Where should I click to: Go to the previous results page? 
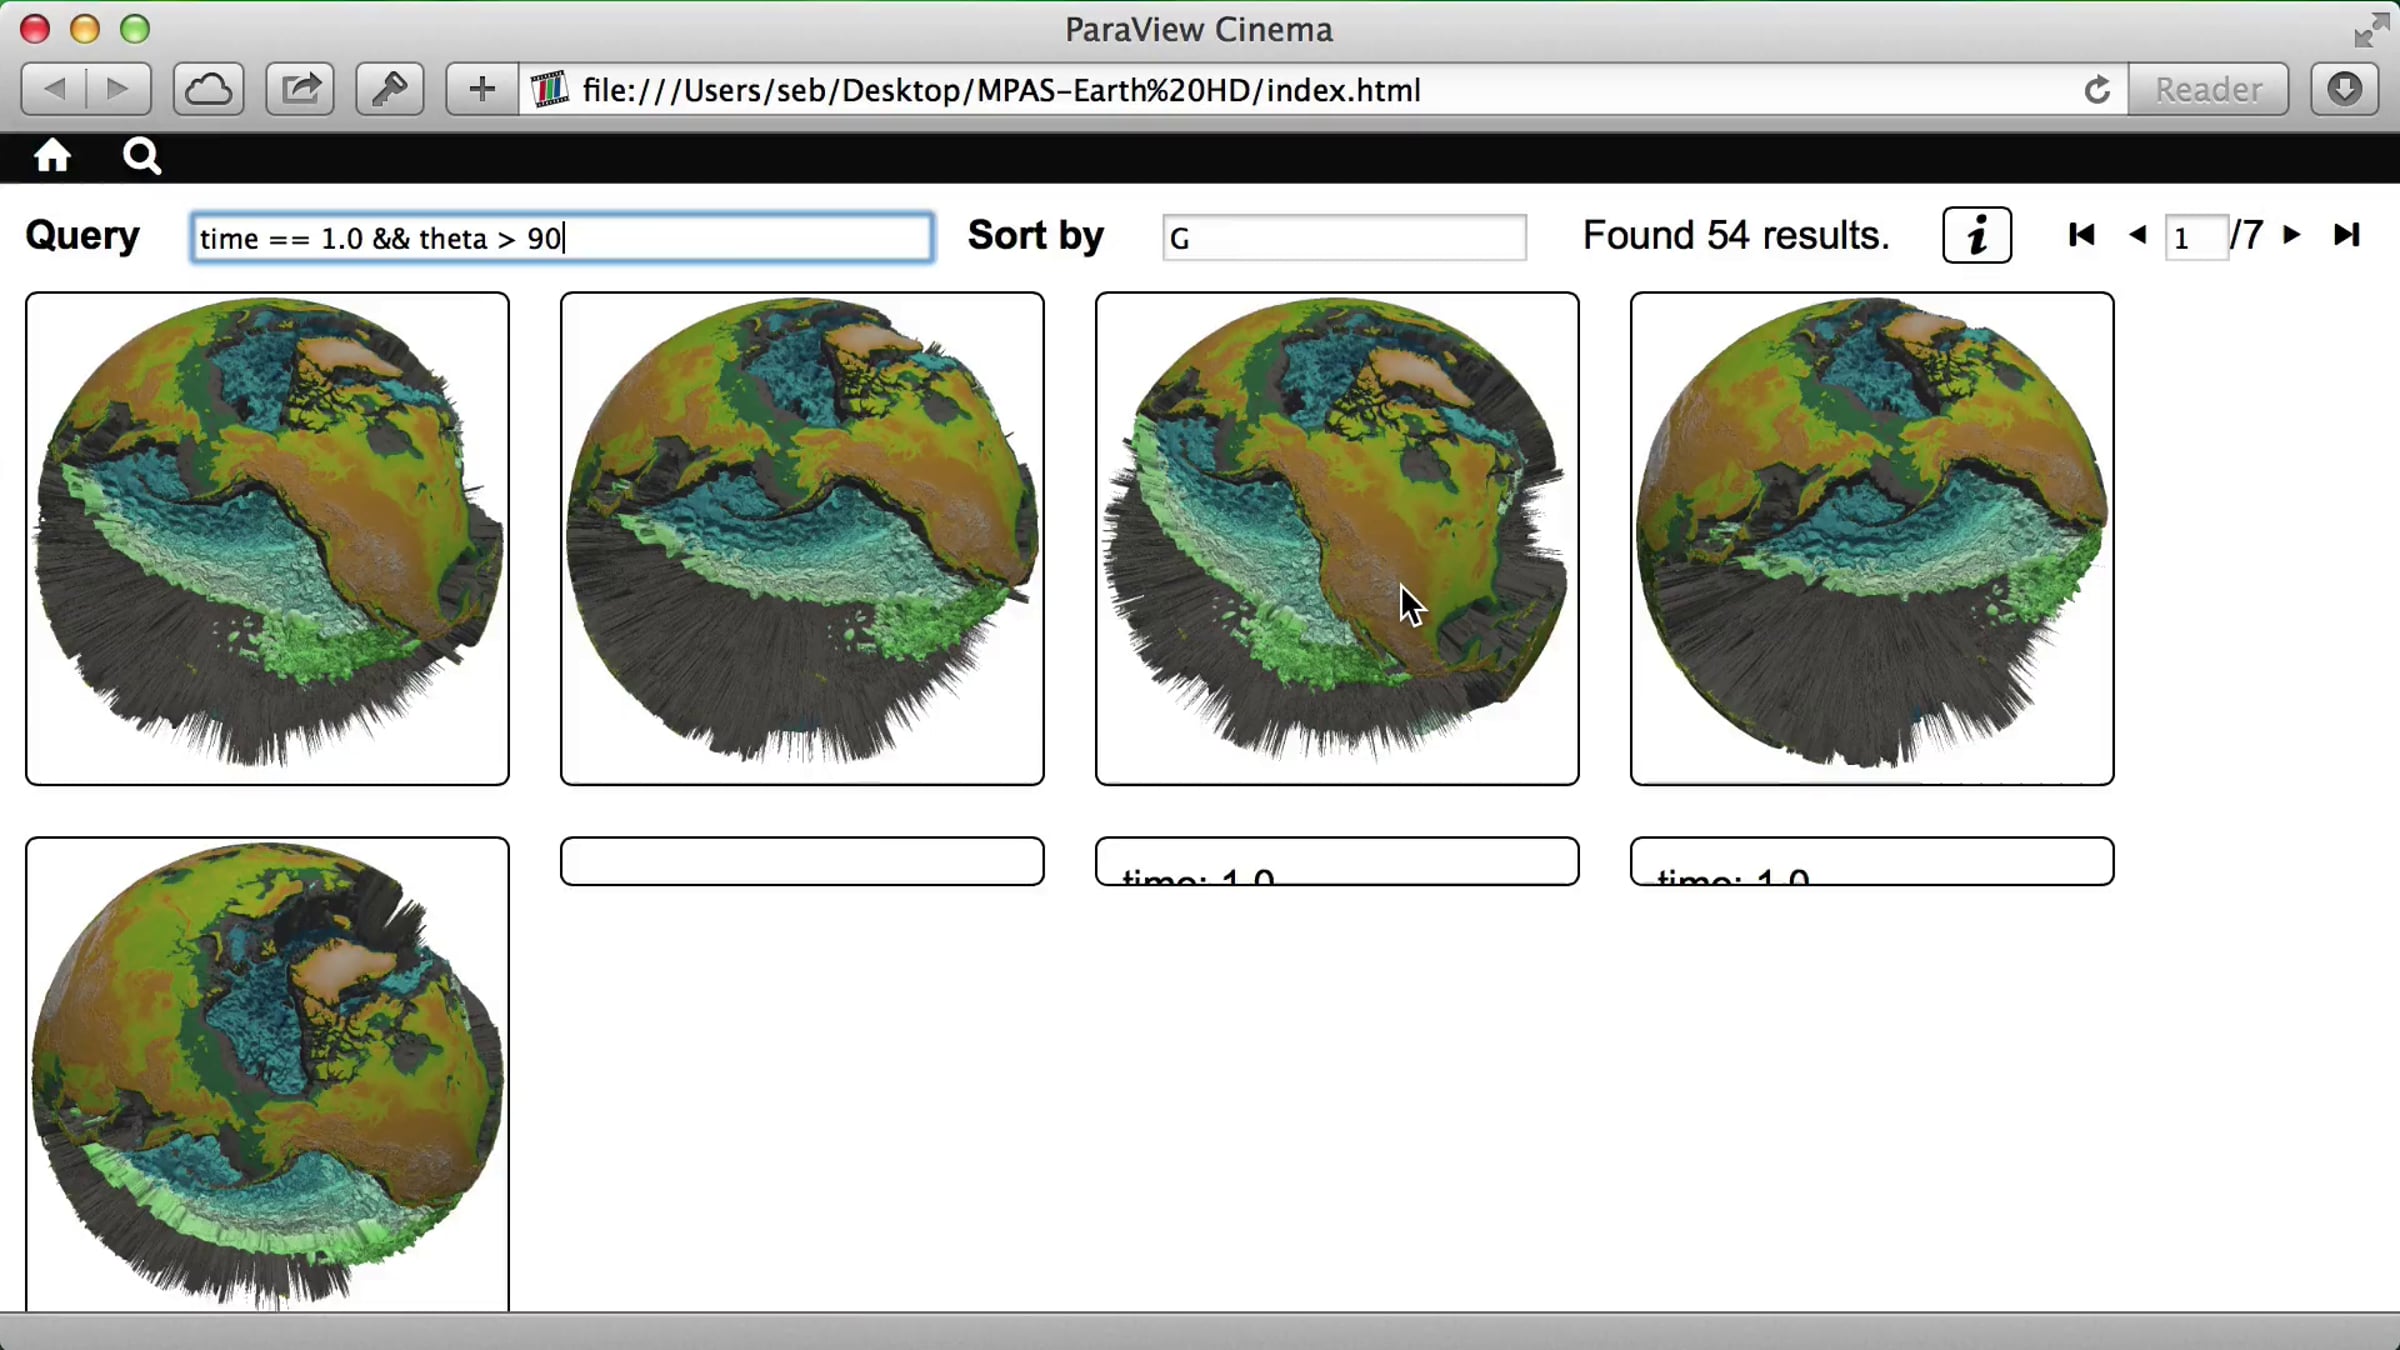2137,236
